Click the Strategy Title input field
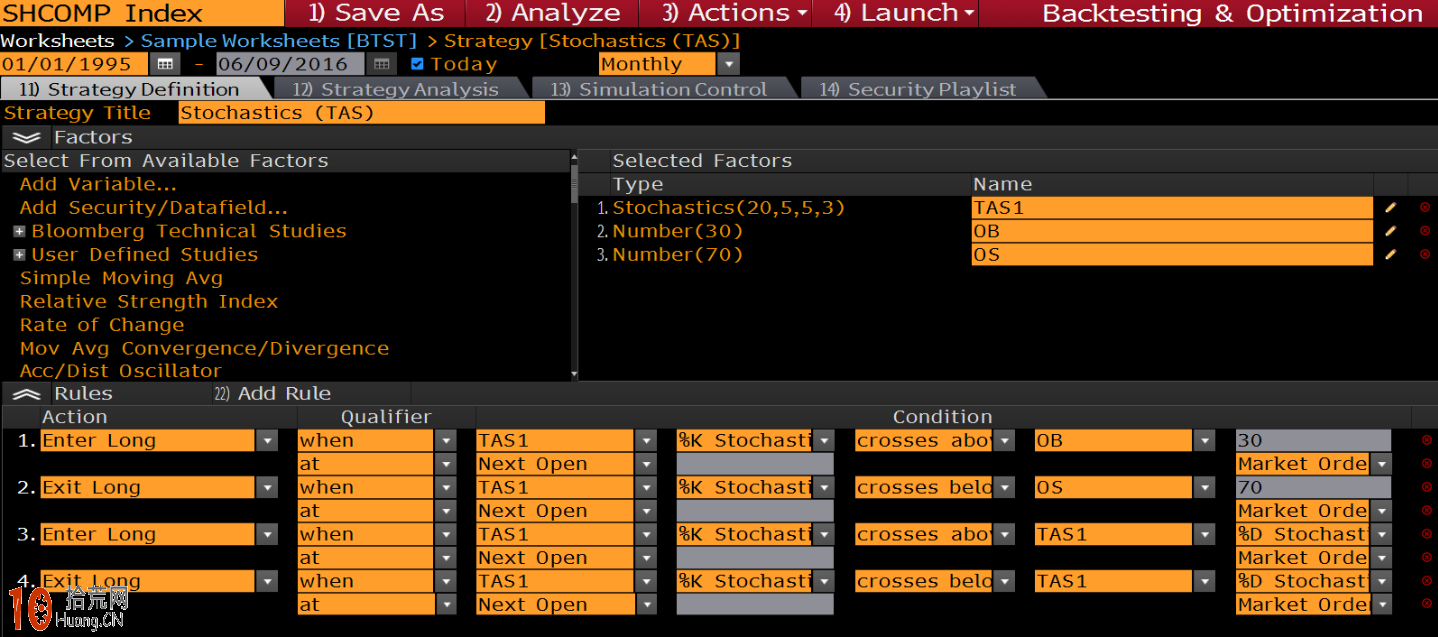 coord(361,113)
